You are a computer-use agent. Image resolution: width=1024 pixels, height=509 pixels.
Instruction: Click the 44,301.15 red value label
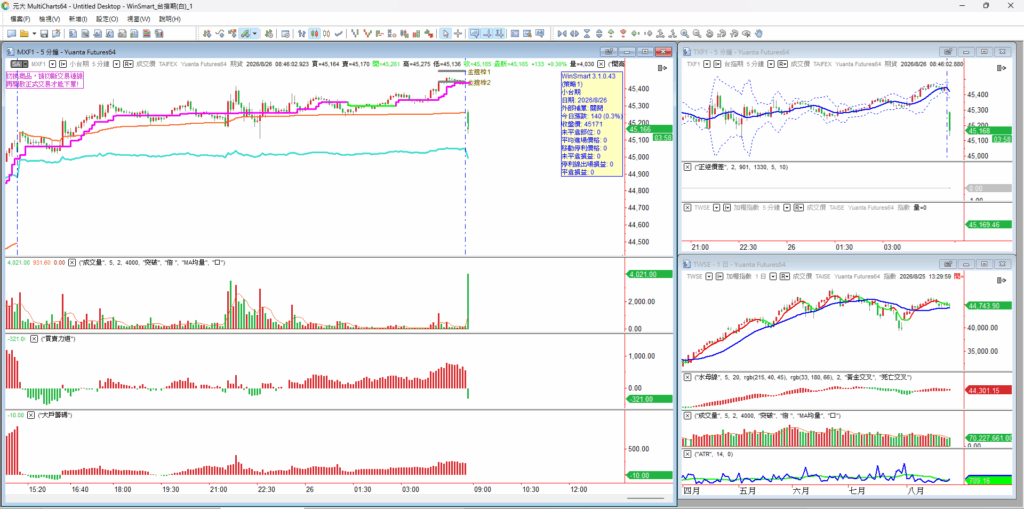point(989,391)
